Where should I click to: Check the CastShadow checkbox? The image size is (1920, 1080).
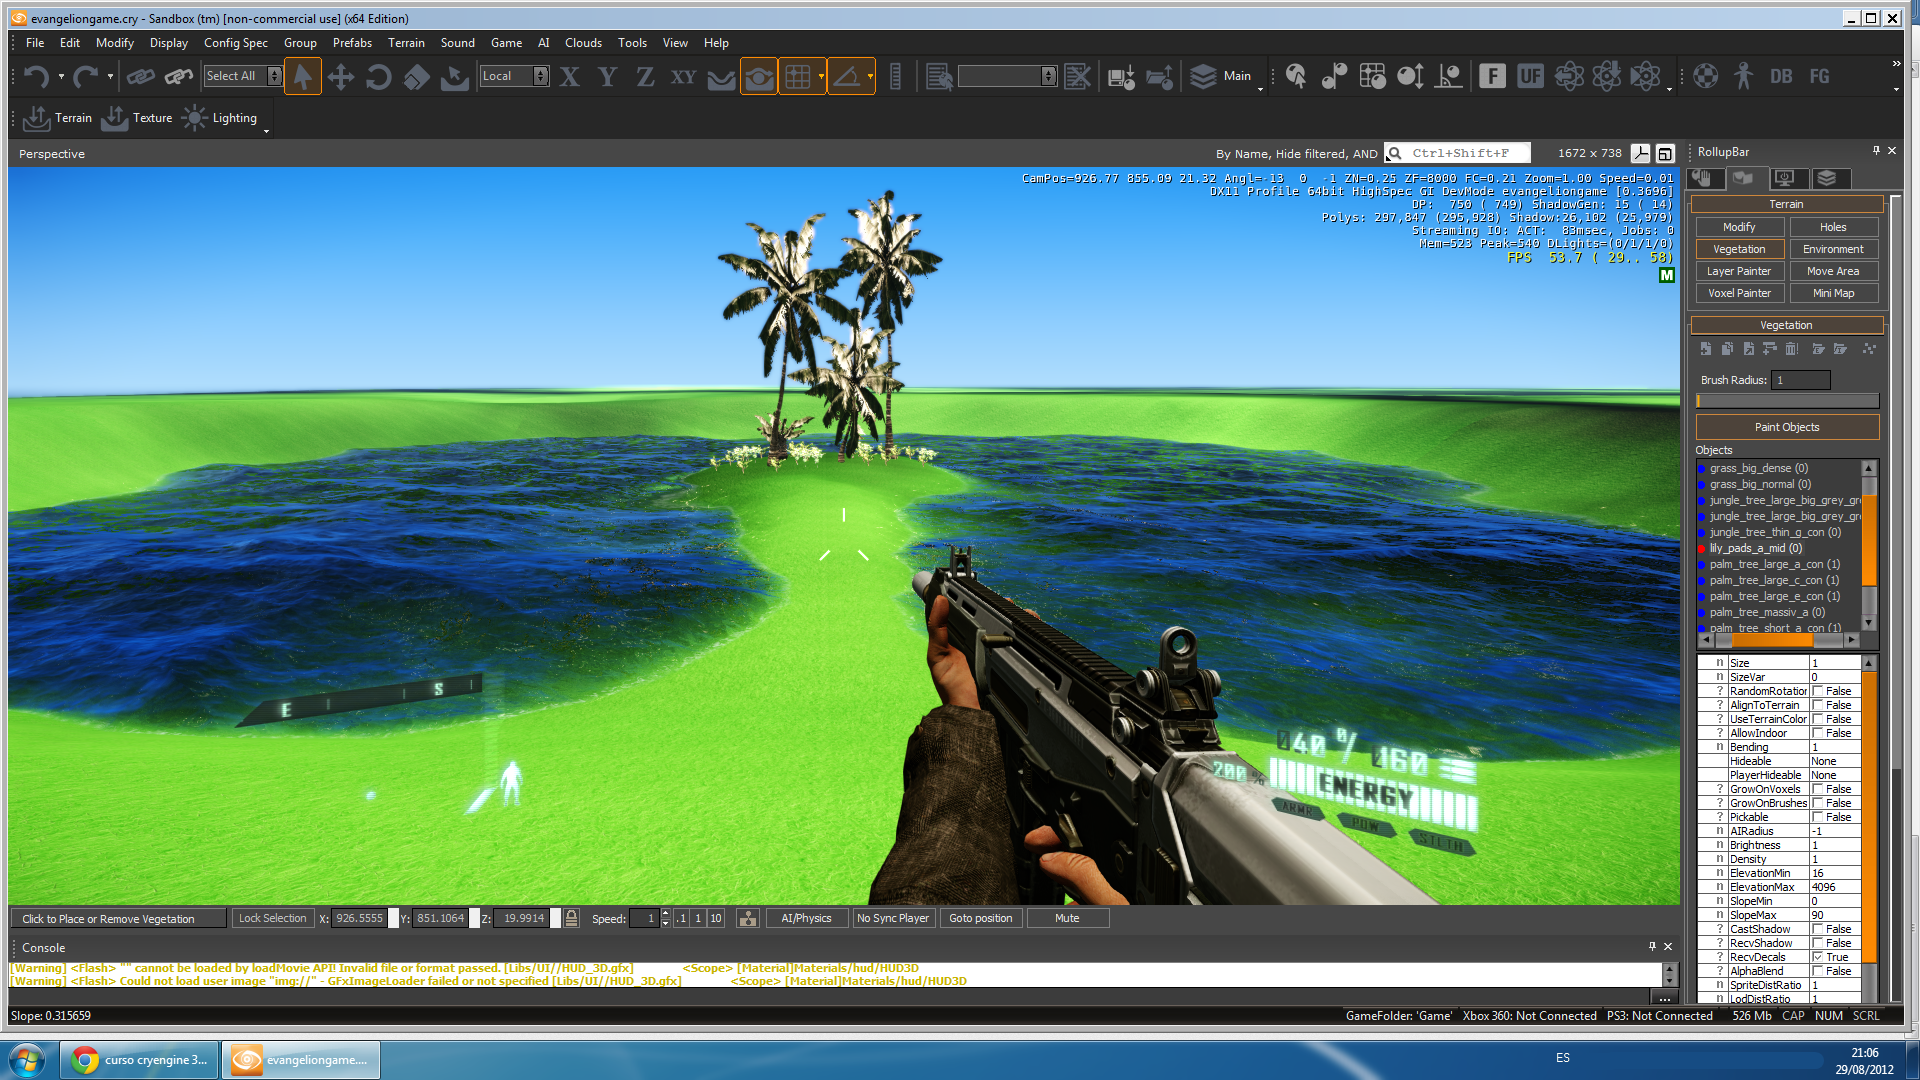(1818, 929)
